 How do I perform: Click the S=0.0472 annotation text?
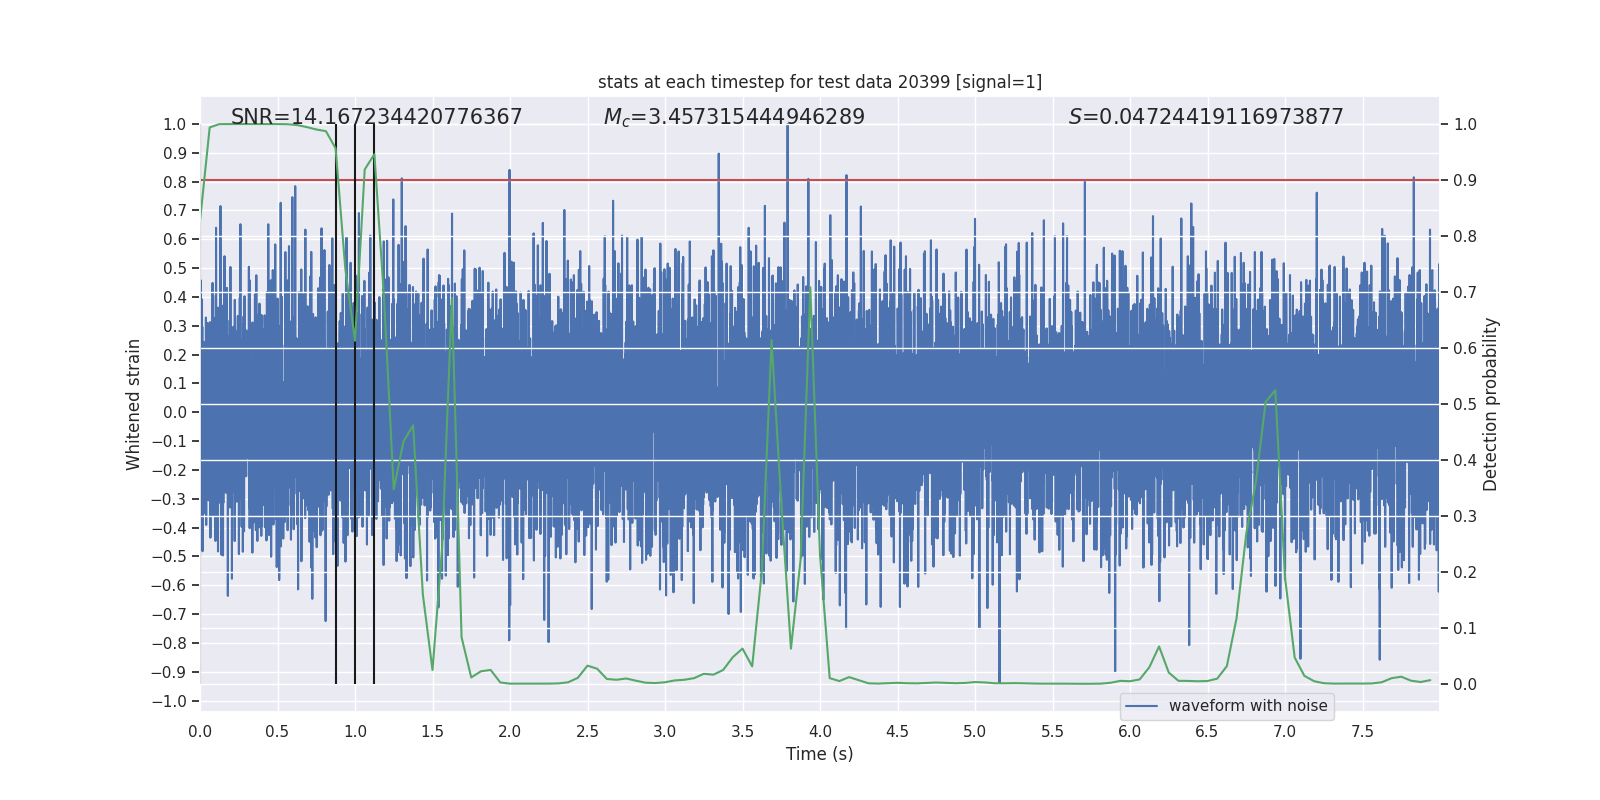point(1205,117)
